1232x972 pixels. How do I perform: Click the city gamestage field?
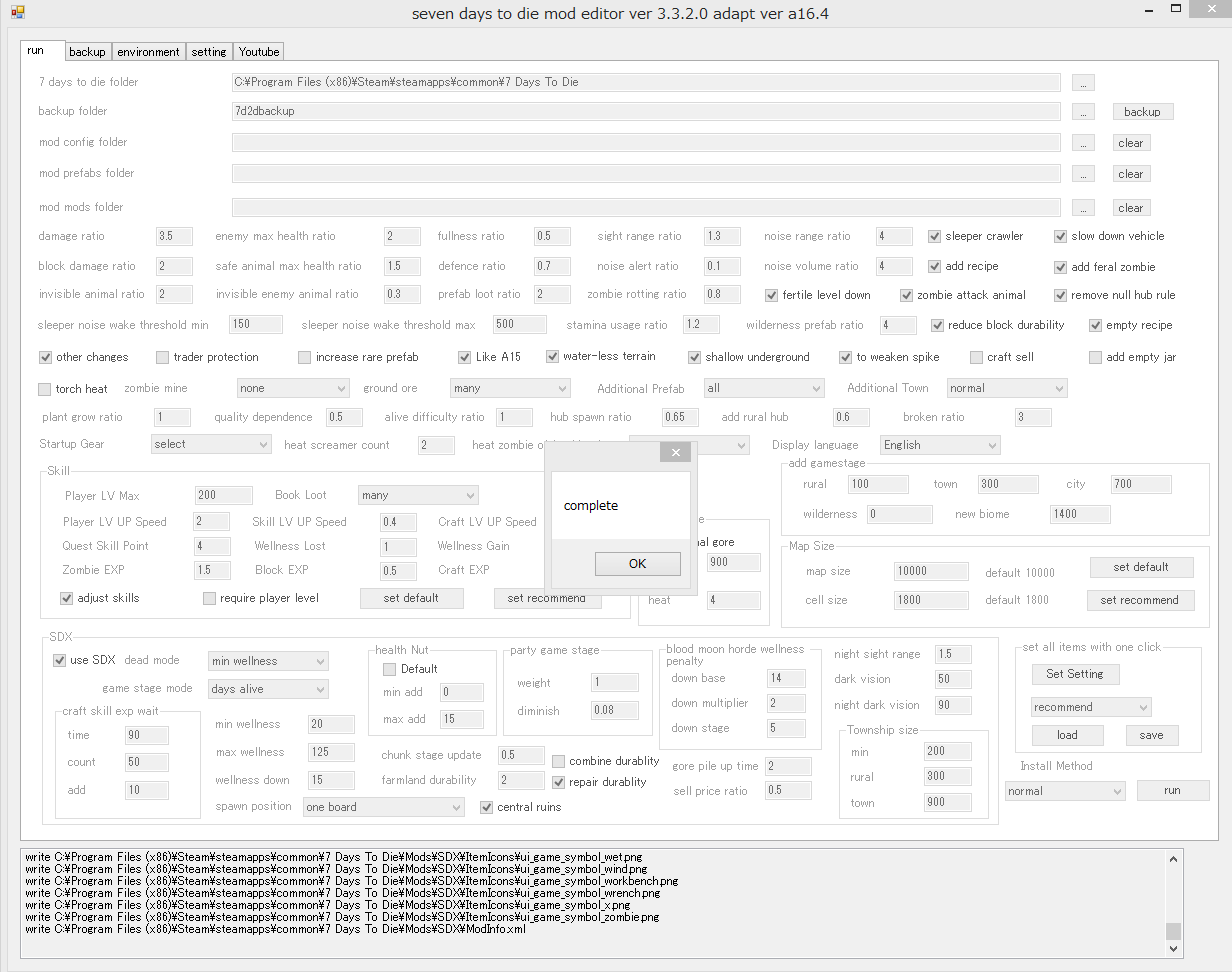[x=1141, y=484]
